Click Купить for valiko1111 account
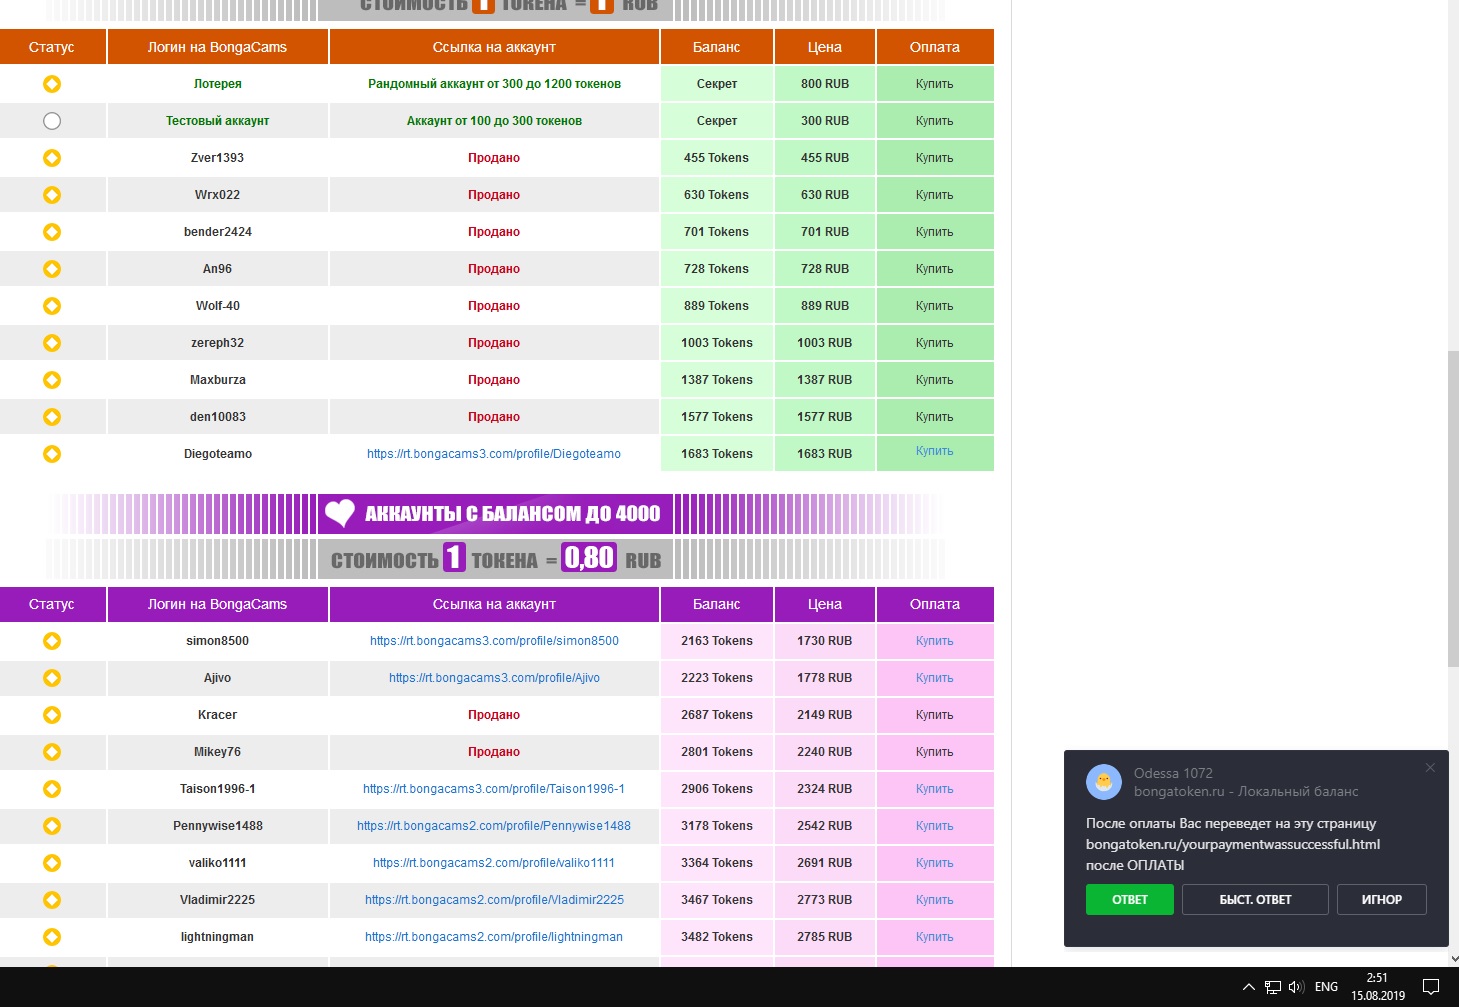This screenshot has height=1007, width=1459. tap(934, 863)
